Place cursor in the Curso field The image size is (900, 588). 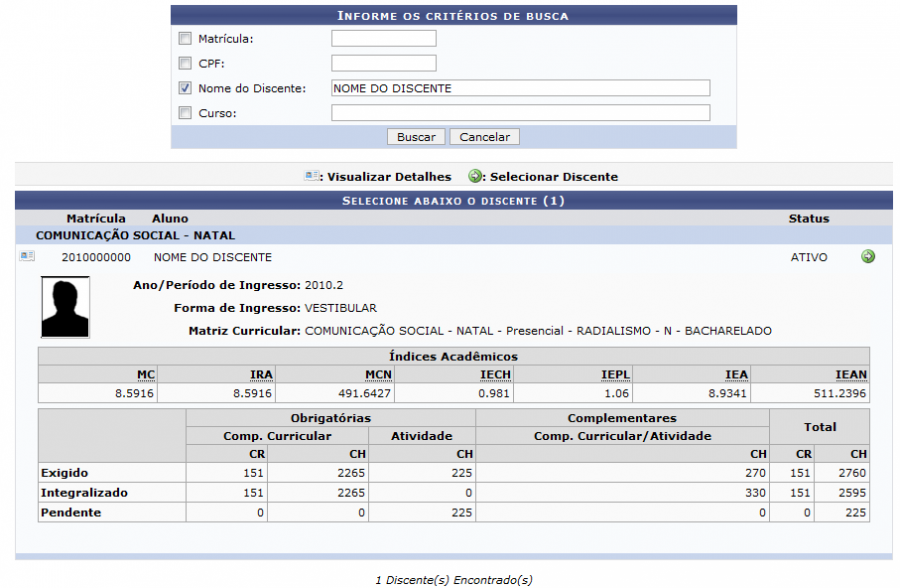[x=520, y=113]
